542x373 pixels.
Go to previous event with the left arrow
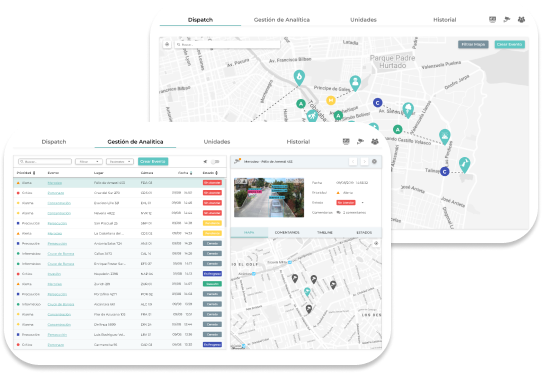353,161
